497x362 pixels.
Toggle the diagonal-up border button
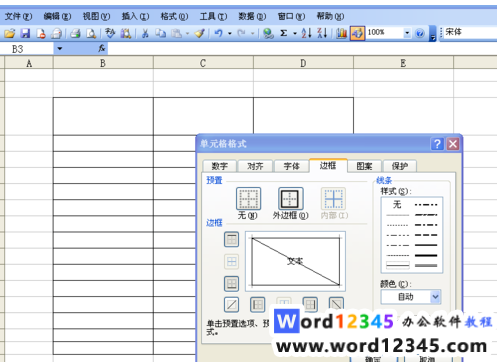click(231, 304)
